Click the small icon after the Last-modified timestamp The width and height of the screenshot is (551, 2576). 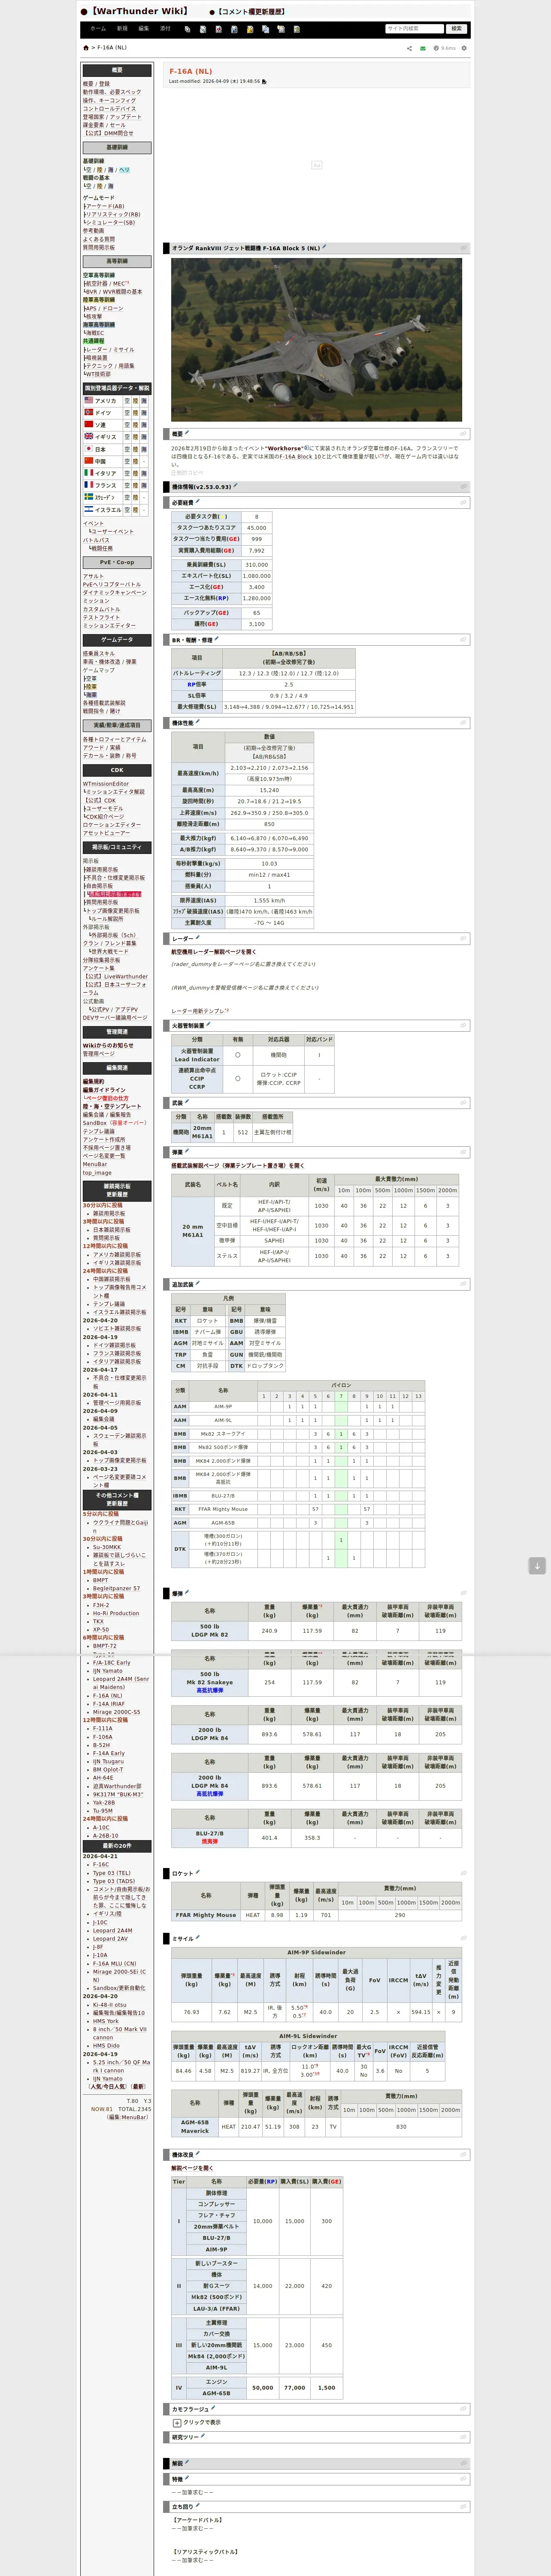coord(264,81)
